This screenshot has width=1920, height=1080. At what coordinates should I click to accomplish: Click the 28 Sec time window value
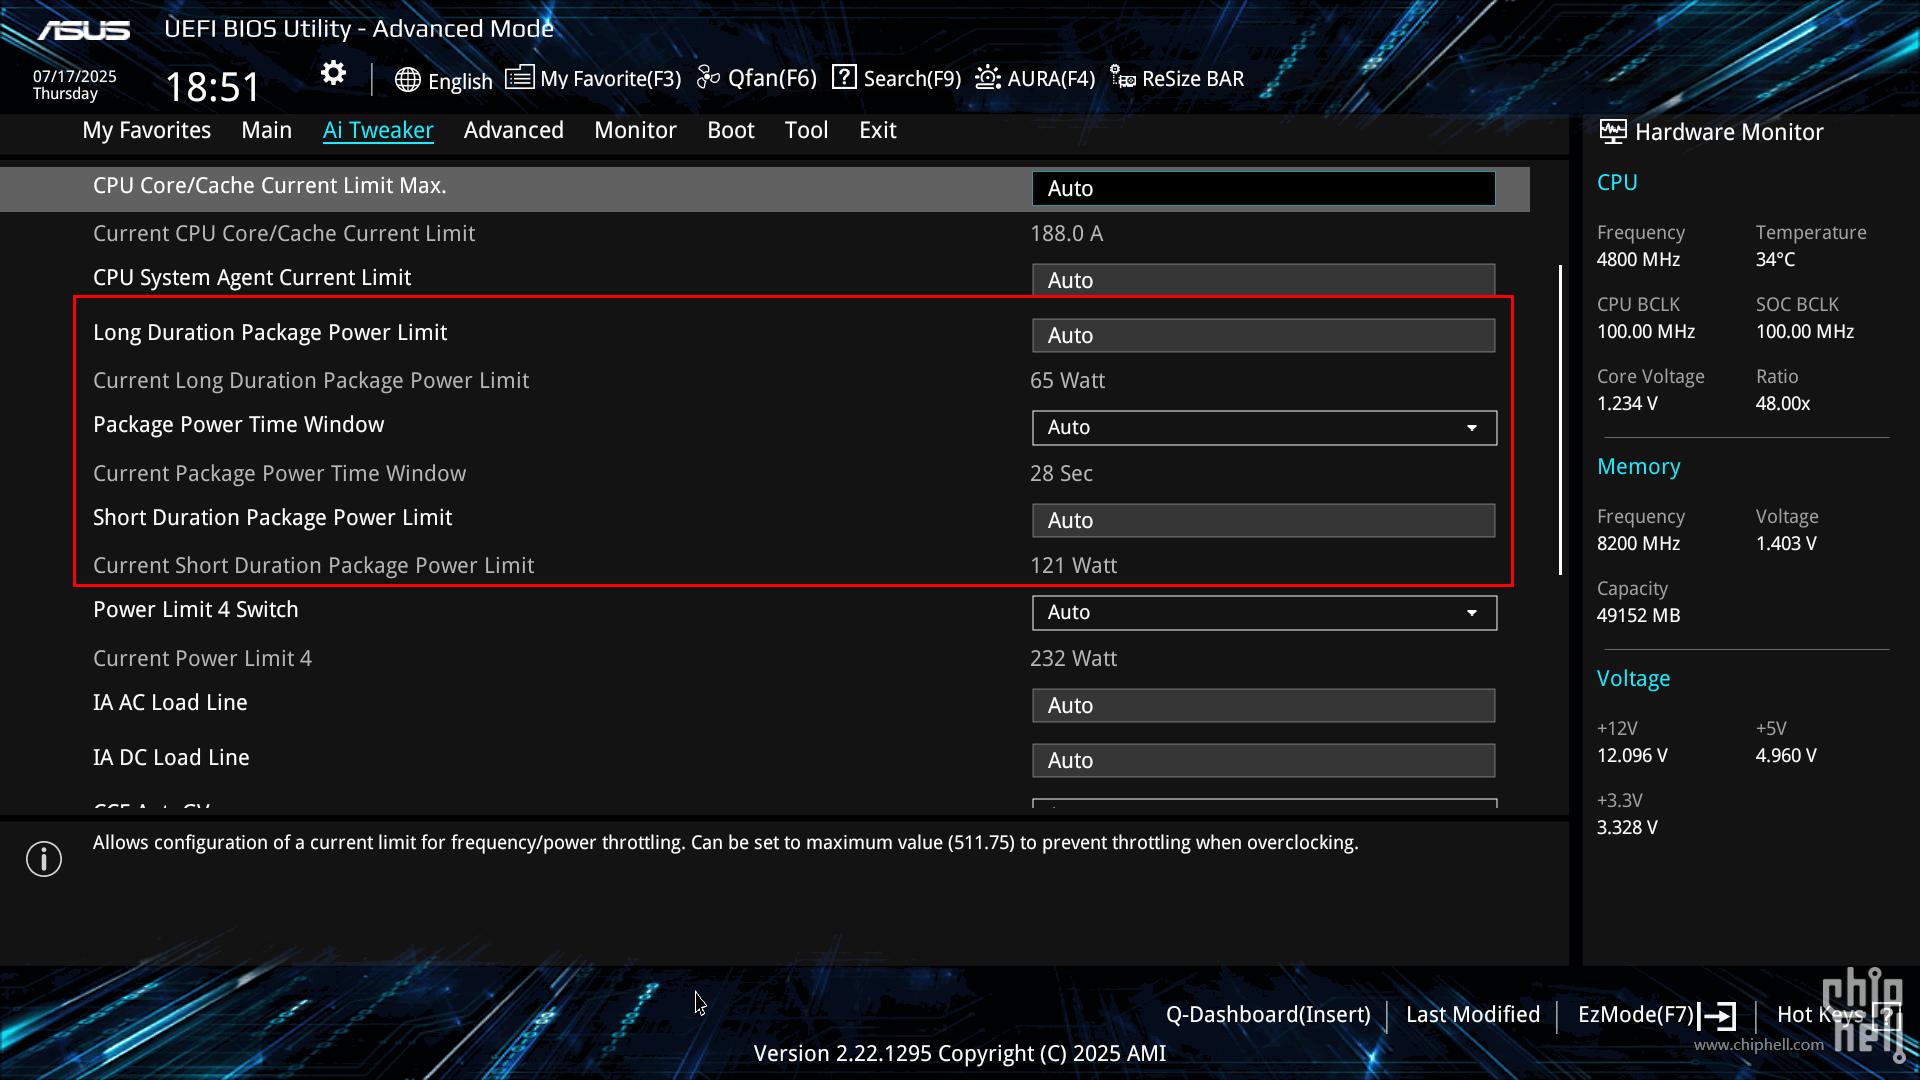[x=1061, y=474]
